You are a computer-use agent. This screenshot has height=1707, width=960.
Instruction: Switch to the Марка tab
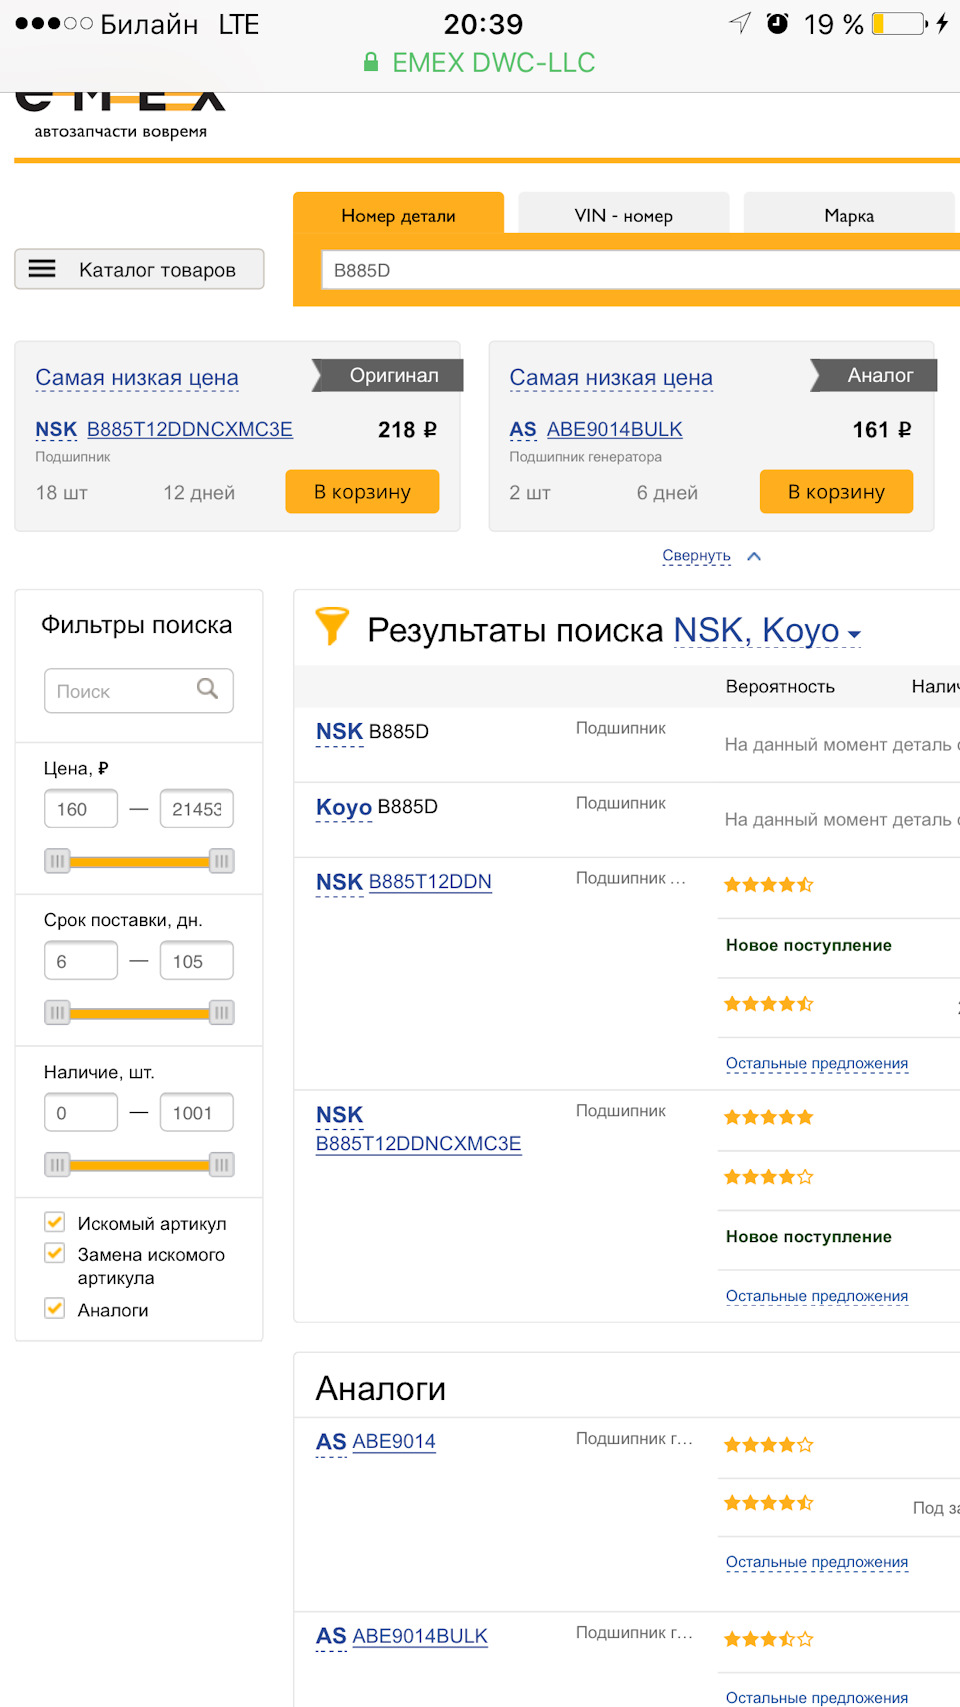[x=849, y=214]
